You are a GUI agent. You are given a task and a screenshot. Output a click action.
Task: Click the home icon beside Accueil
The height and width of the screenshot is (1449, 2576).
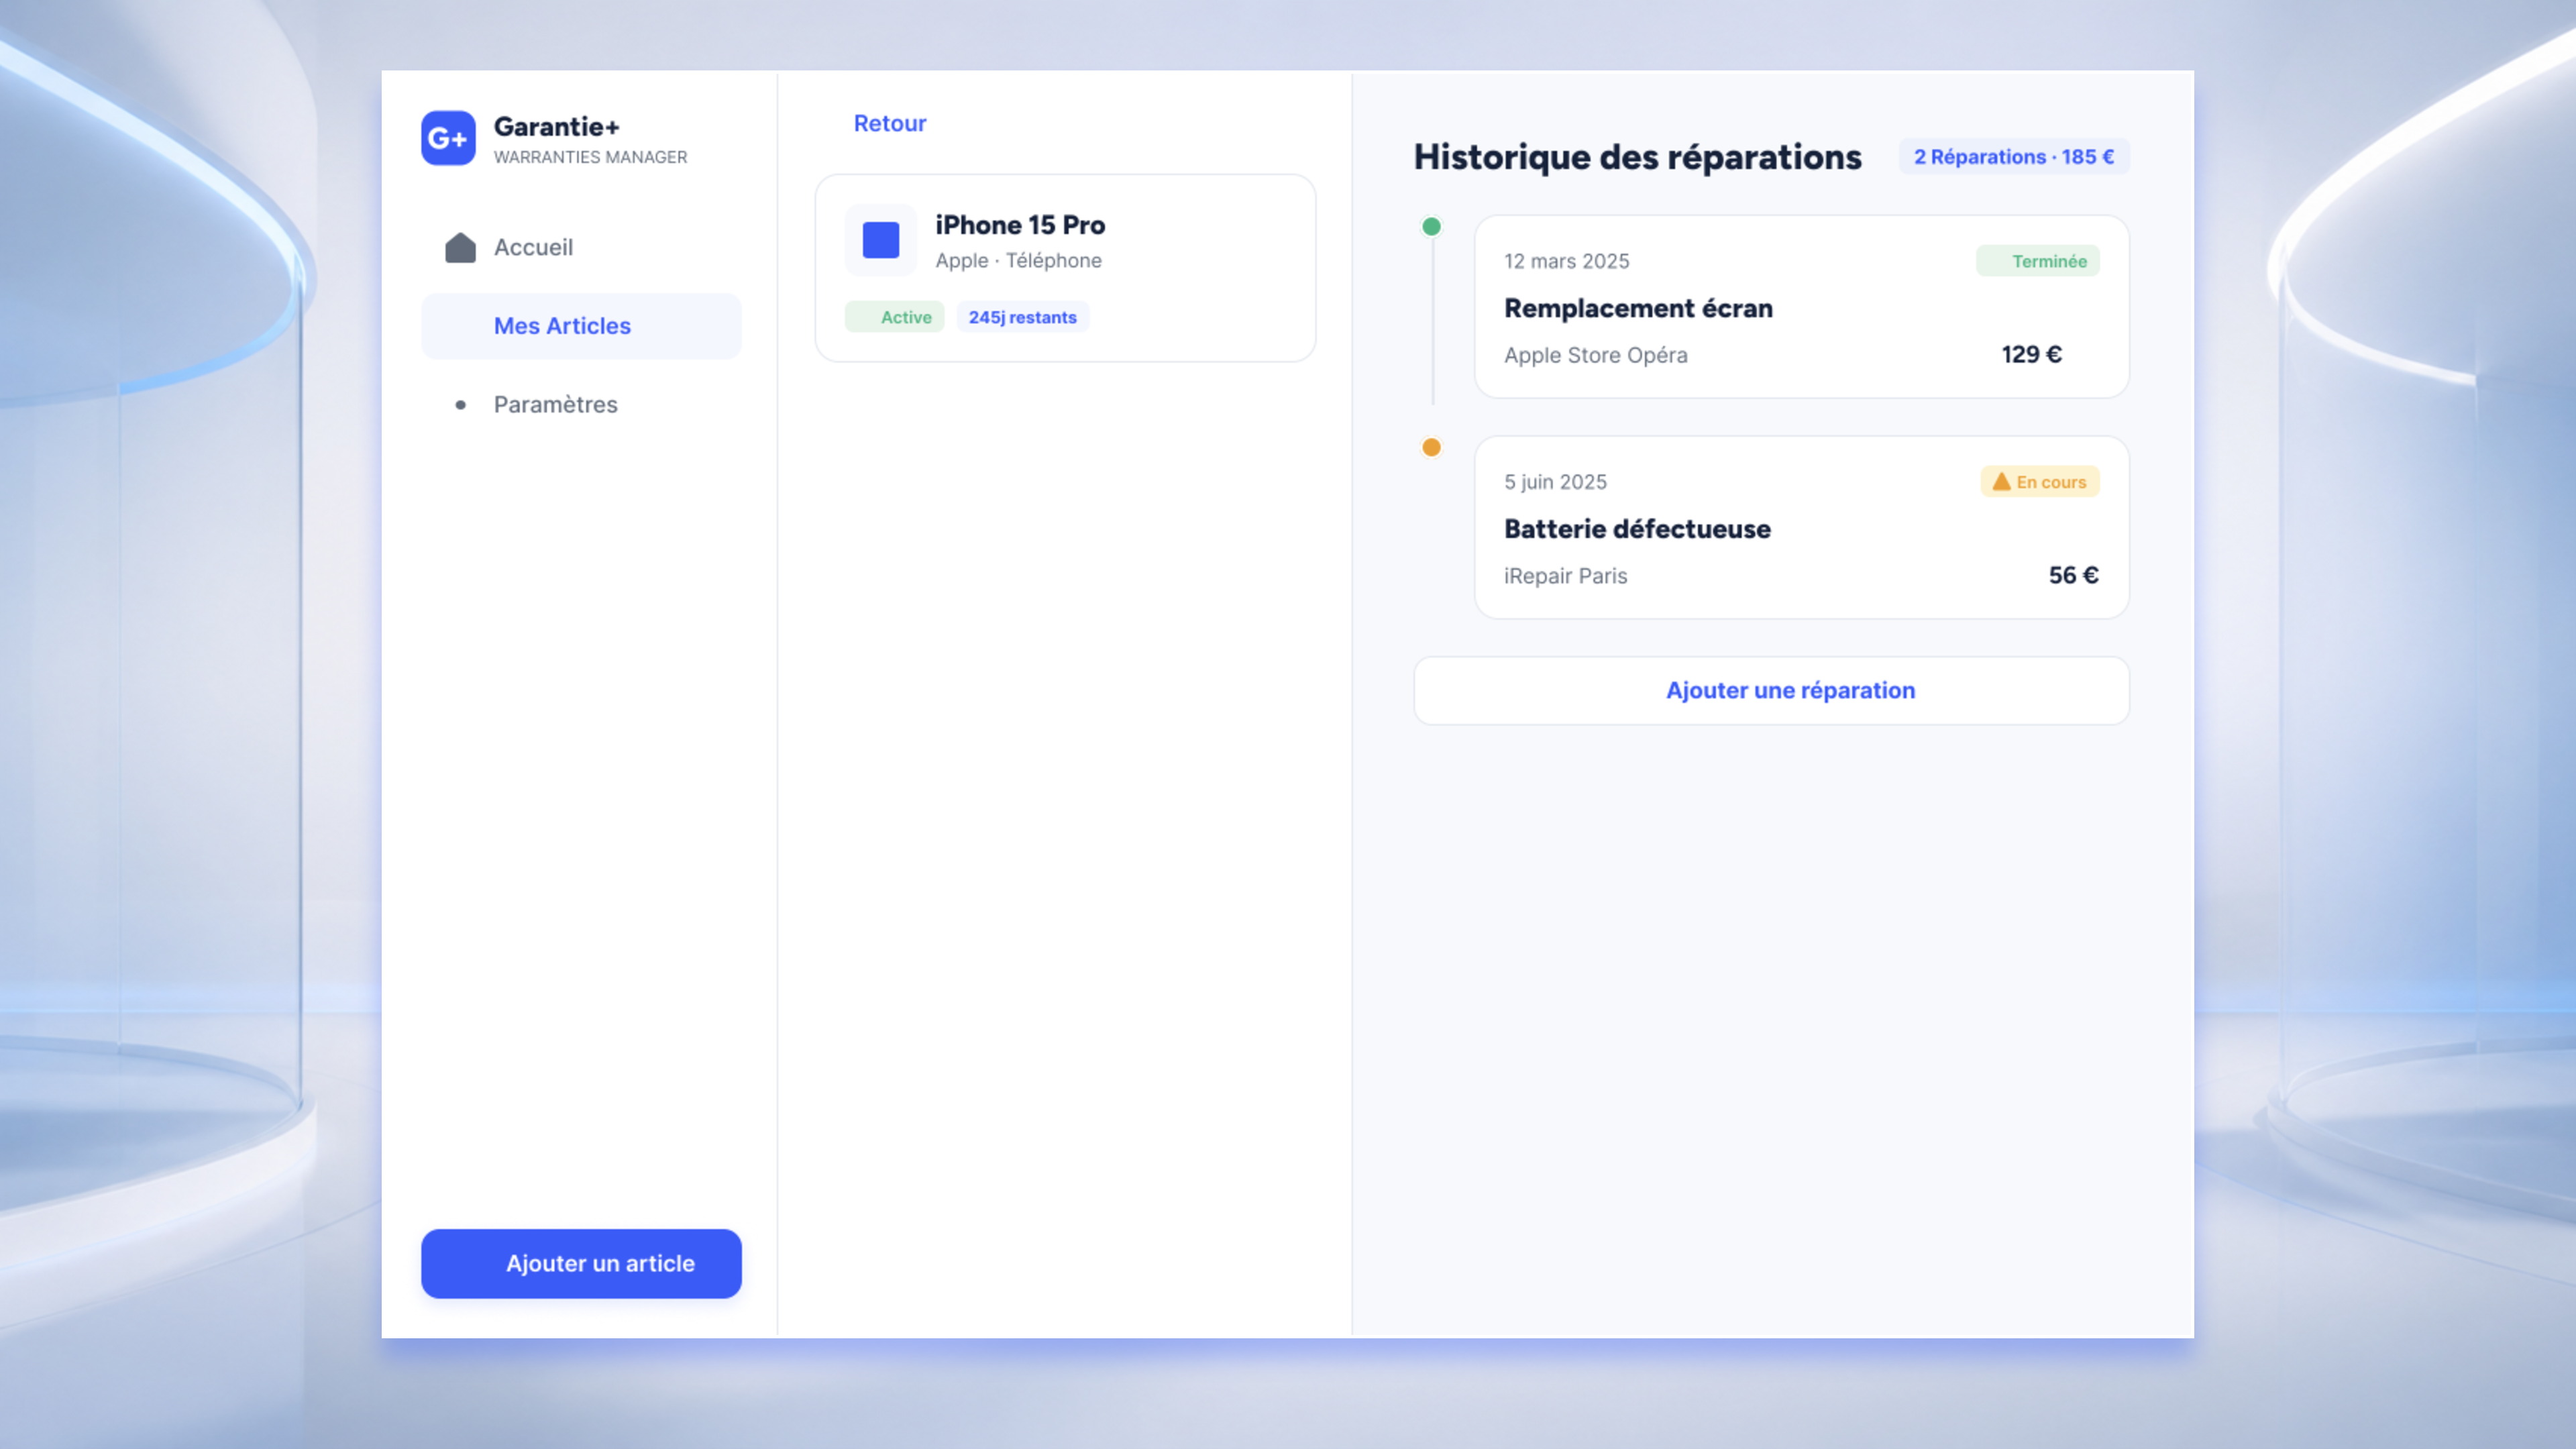[x=460, y=247]
